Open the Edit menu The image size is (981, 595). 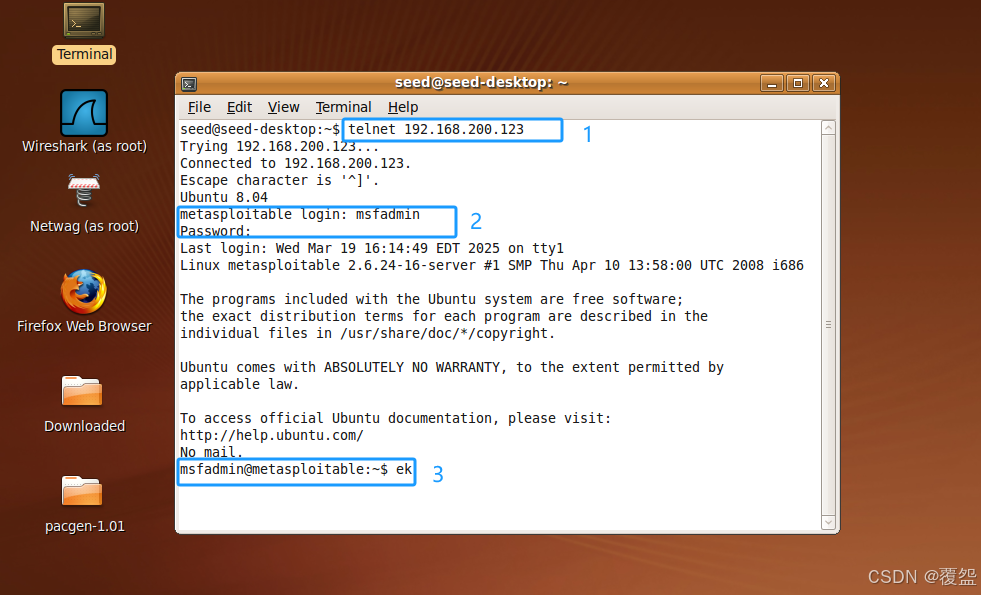click(239, 107)
